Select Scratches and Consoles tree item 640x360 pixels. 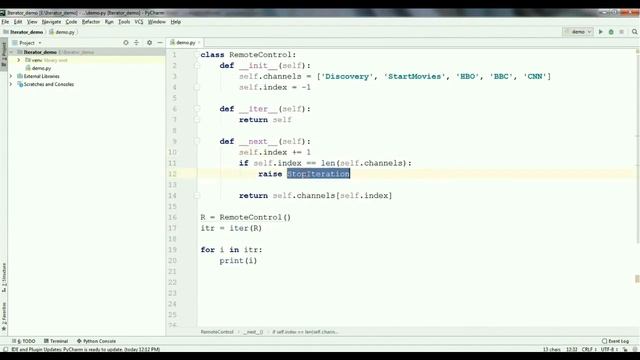46,84
